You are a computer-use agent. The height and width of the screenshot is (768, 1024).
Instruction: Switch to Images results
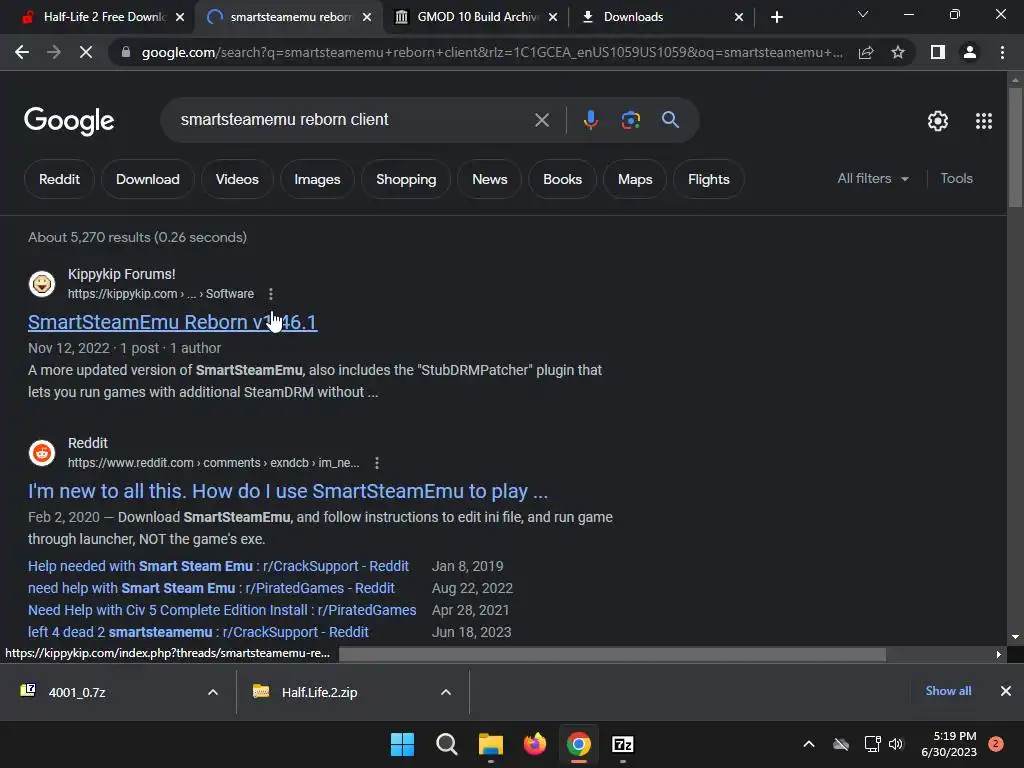[x=317, y=179]
